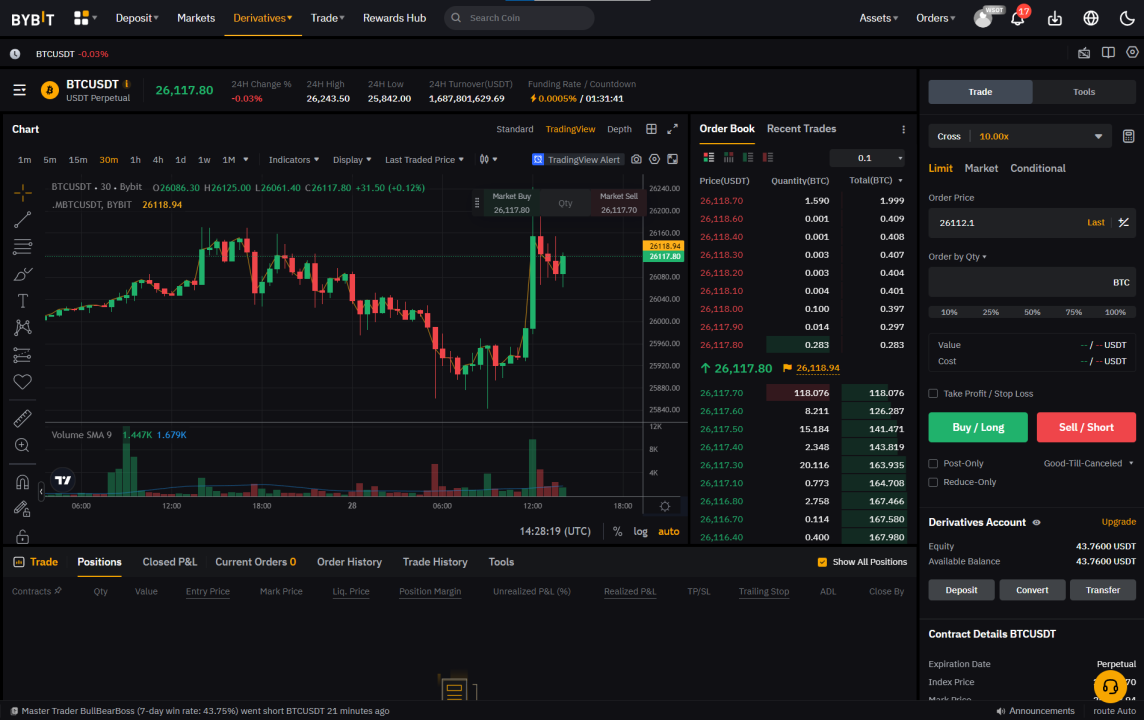Viewport: 1144px width, 720px height.
Task: Open the notifications bell
Action: point(1017,18)
